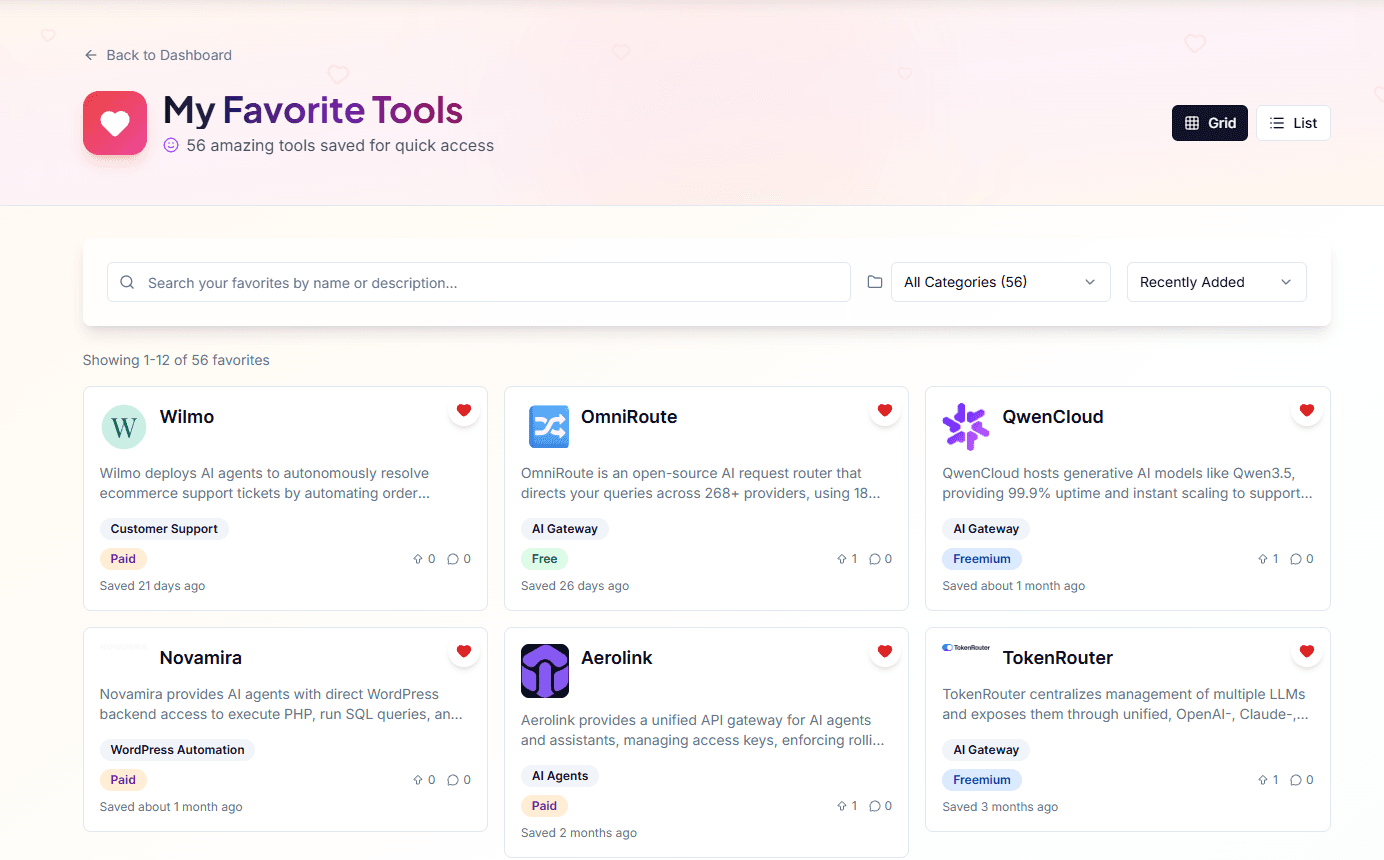This screenshot has width=1384, height=860.
Task: Click the Novamira tool title
Action: point(201,658)
